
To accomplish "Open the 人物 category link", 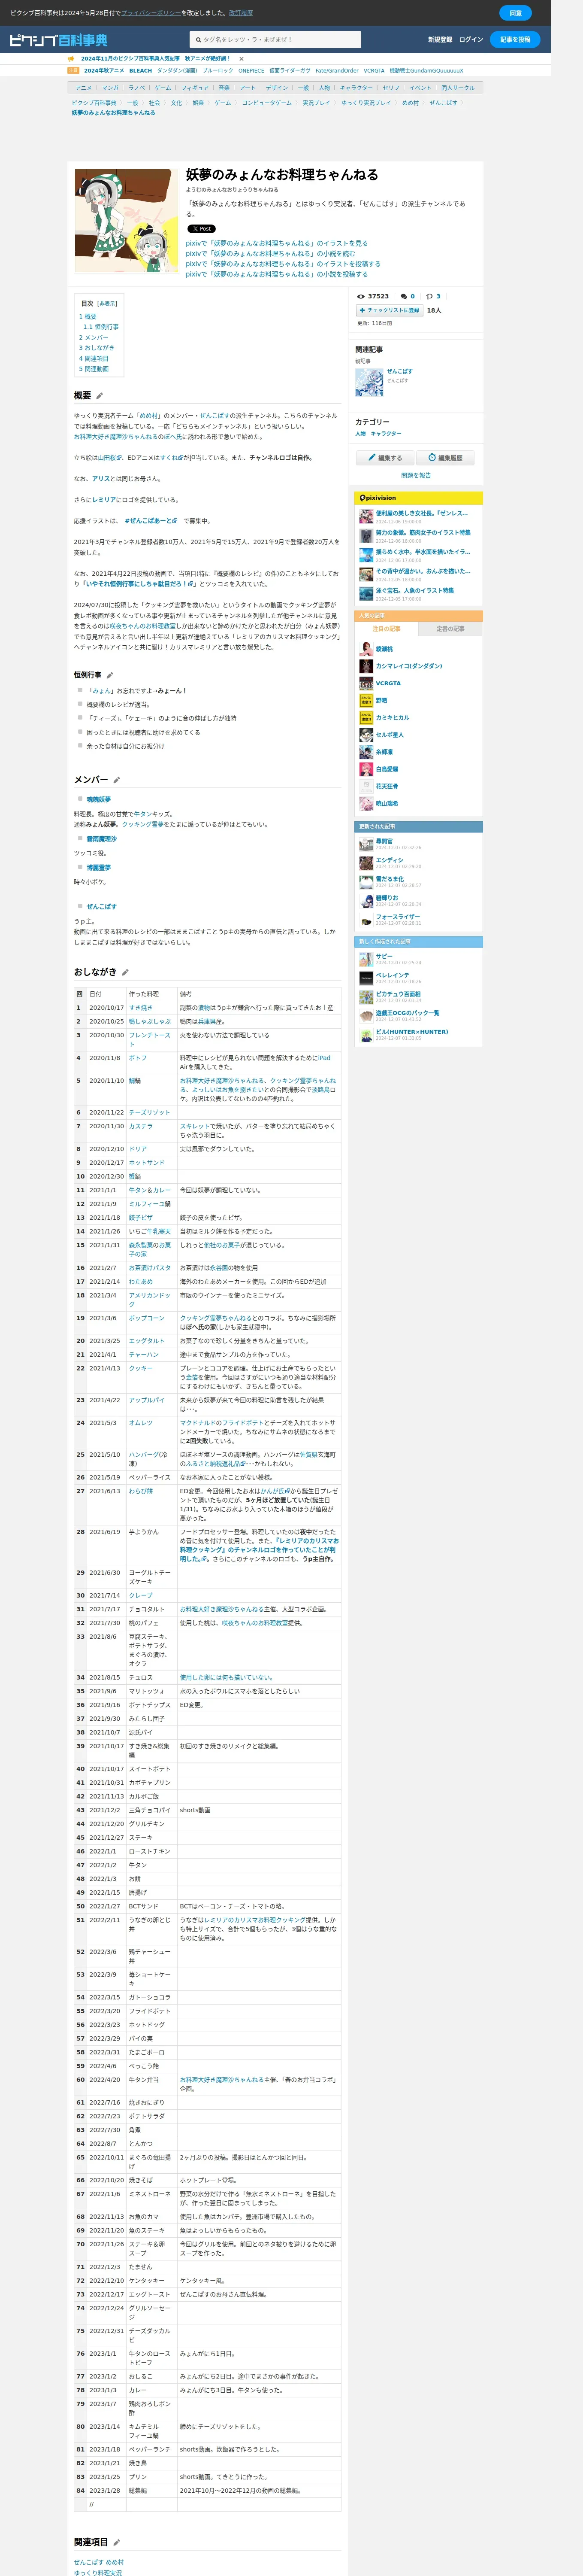I will [x=360, y=434].
